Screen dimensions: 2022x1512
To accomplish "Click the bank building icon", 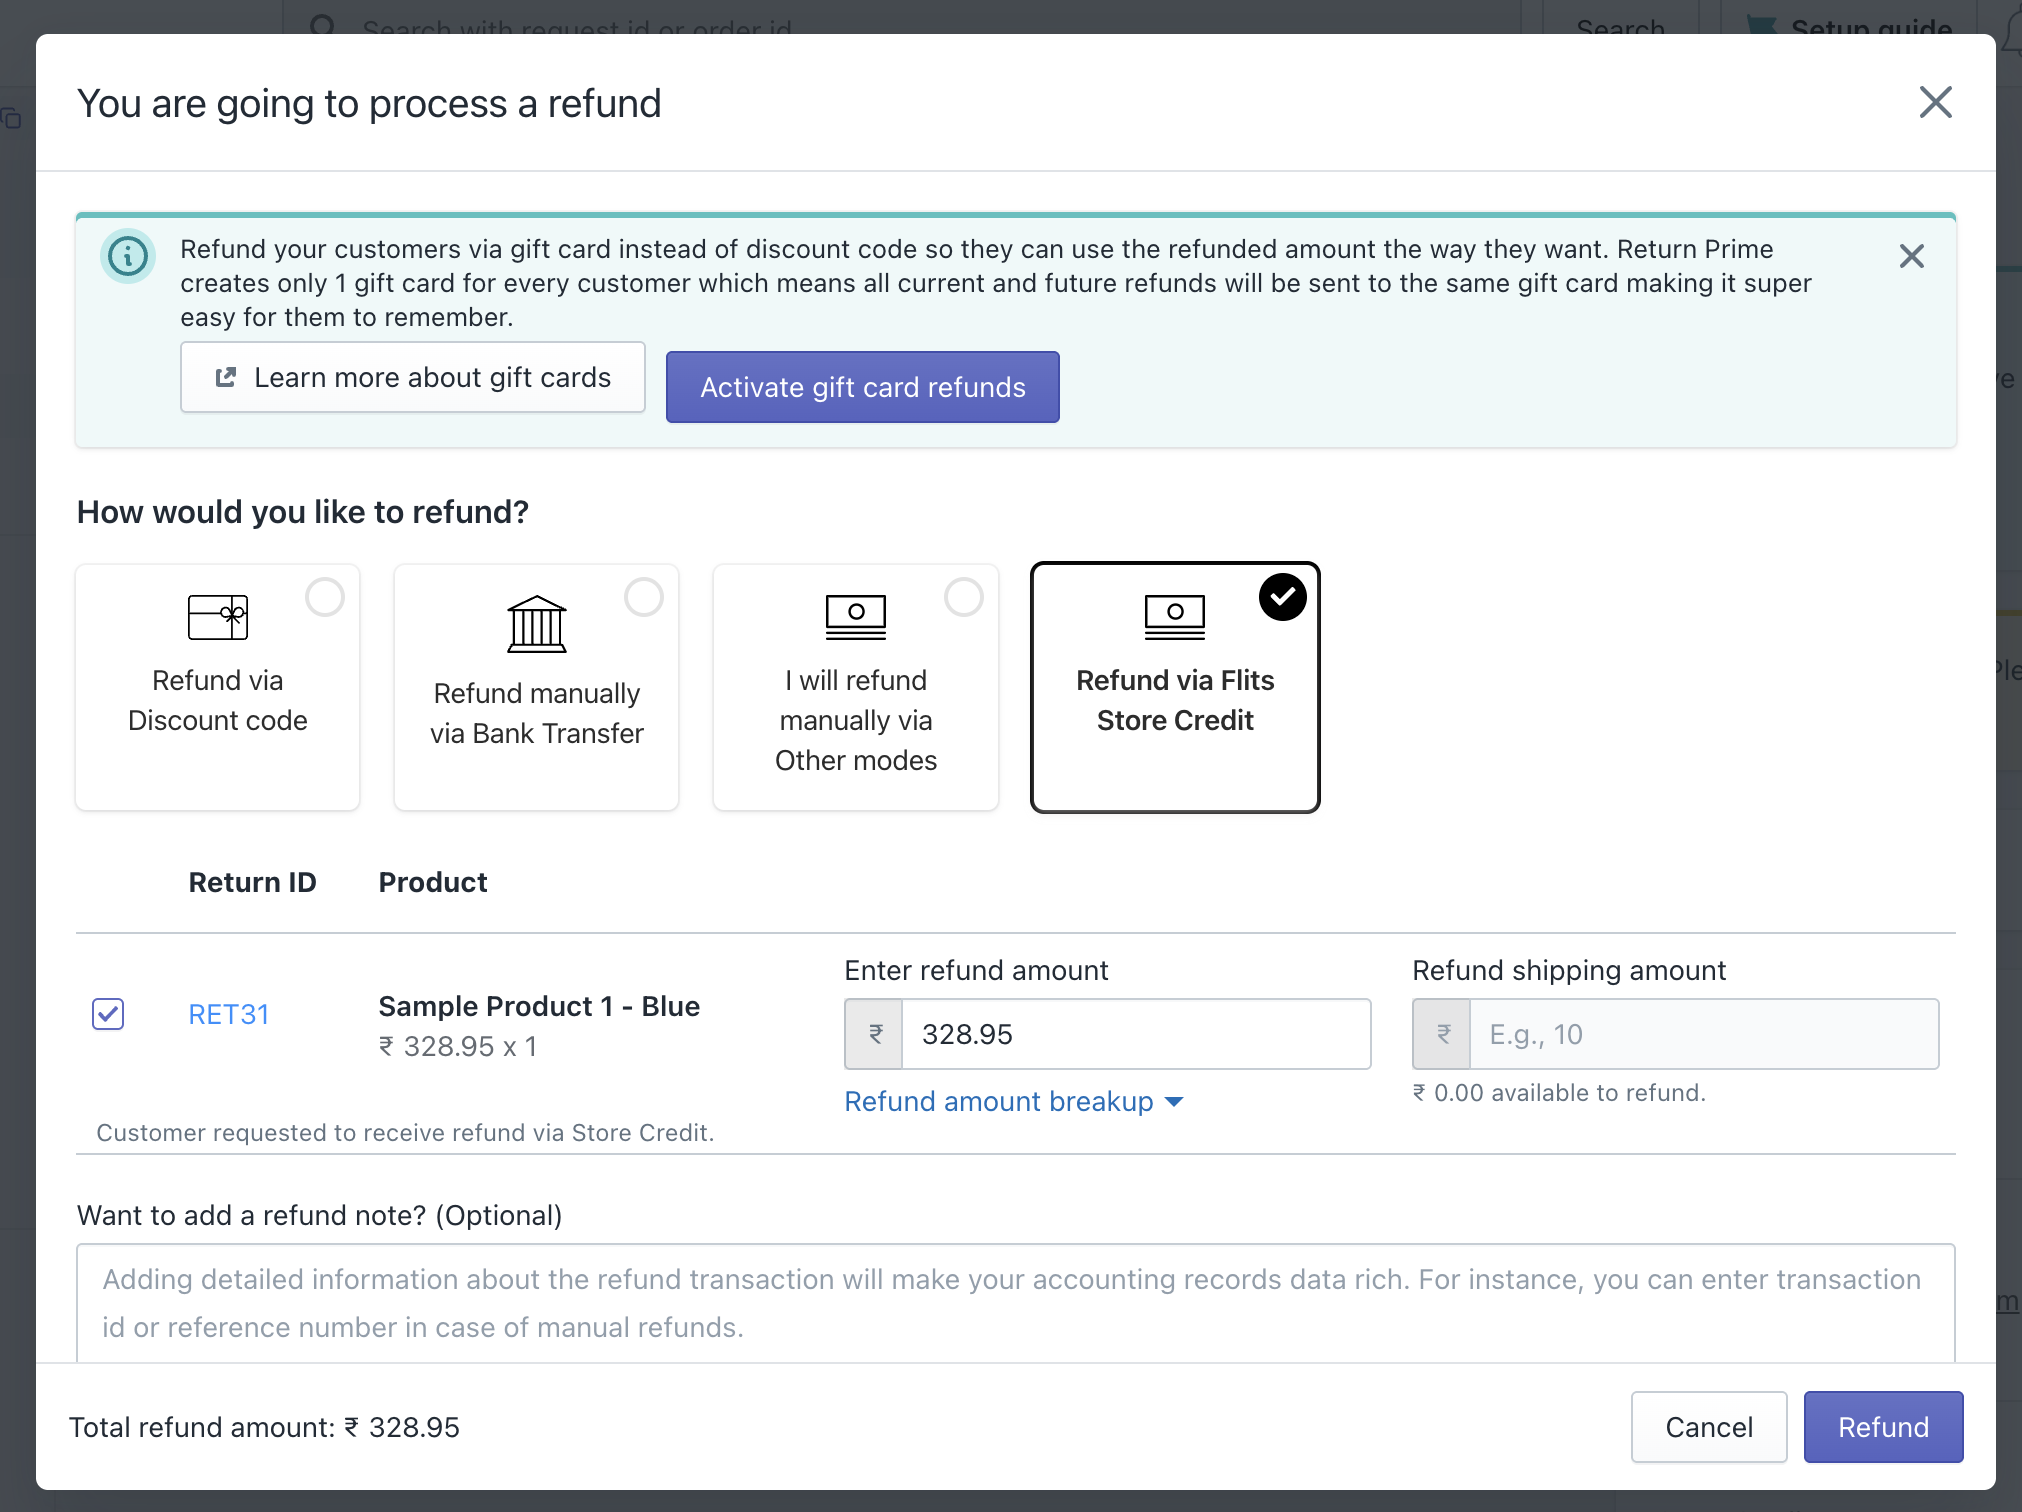I will click(536, 624).
